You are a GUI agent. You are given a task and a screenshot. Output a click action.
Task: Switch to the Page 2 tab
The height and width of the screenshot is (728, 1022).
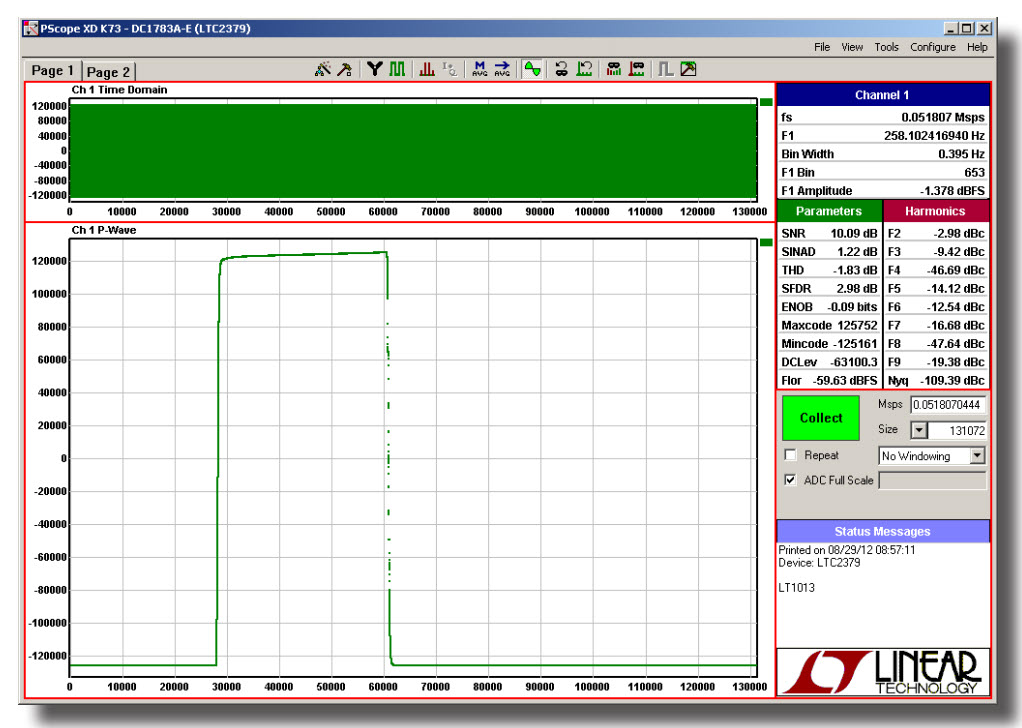coord(108,71)
